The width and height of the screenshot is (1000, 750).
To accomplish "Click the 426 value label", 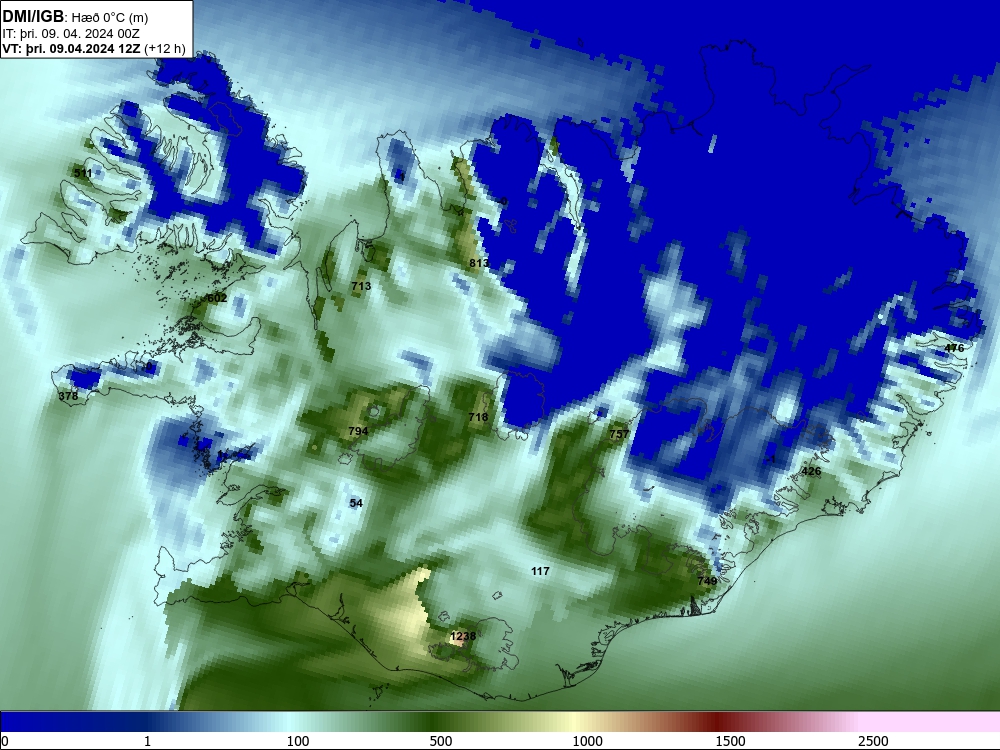I will coord(811,471).
